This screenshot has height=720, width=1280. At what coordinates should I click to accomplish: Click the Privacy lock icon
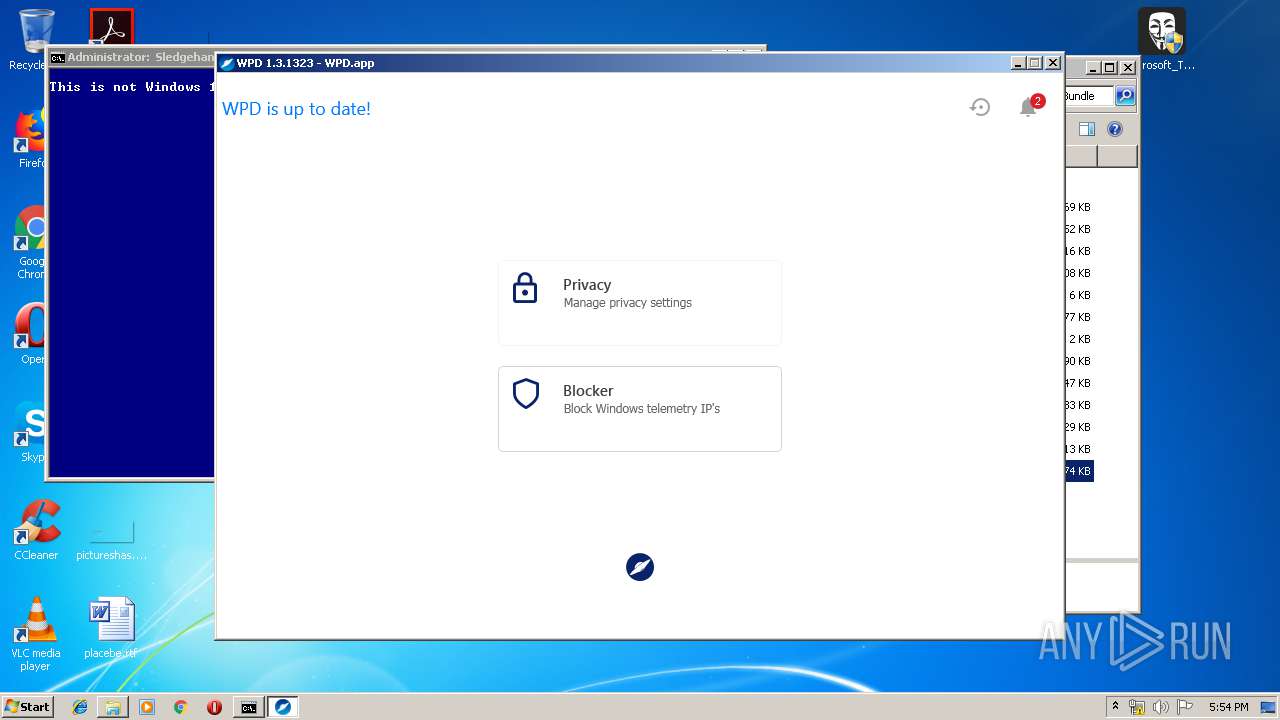coord(525,288)
